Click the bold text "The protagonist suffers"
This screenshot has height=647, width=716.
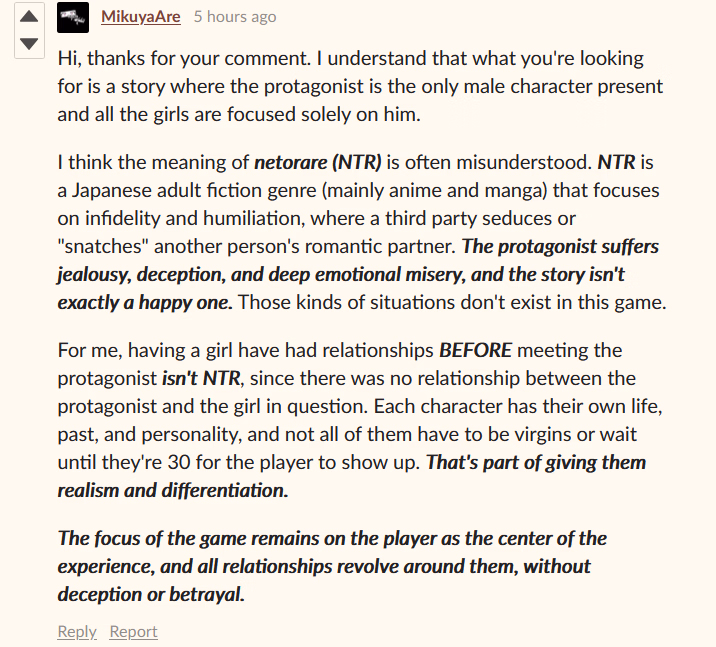click(x=561, y=246)
